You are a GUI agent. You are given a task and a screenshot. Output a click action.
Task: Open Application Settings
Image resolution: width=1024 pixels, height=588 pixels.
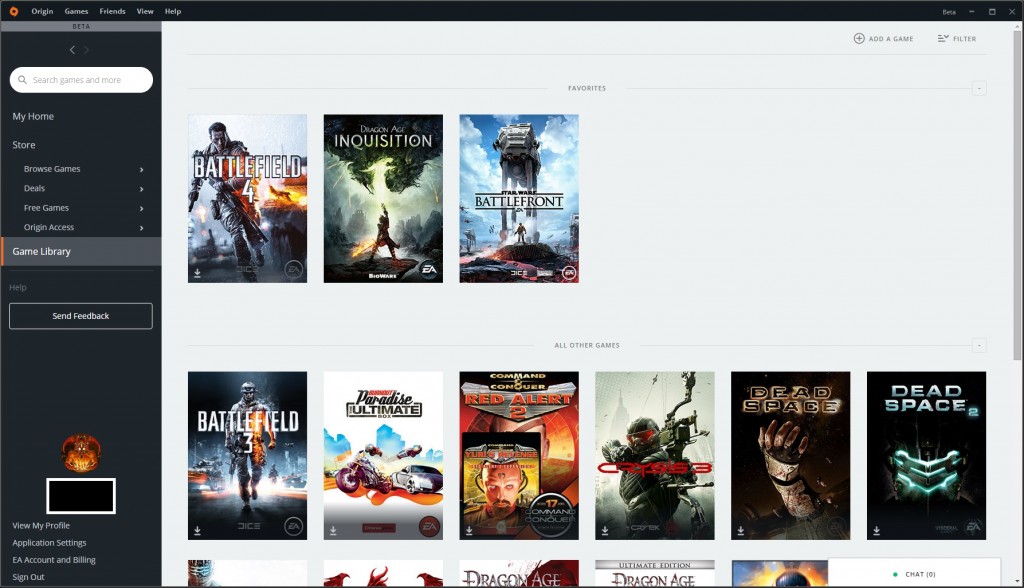click(49, 543)
